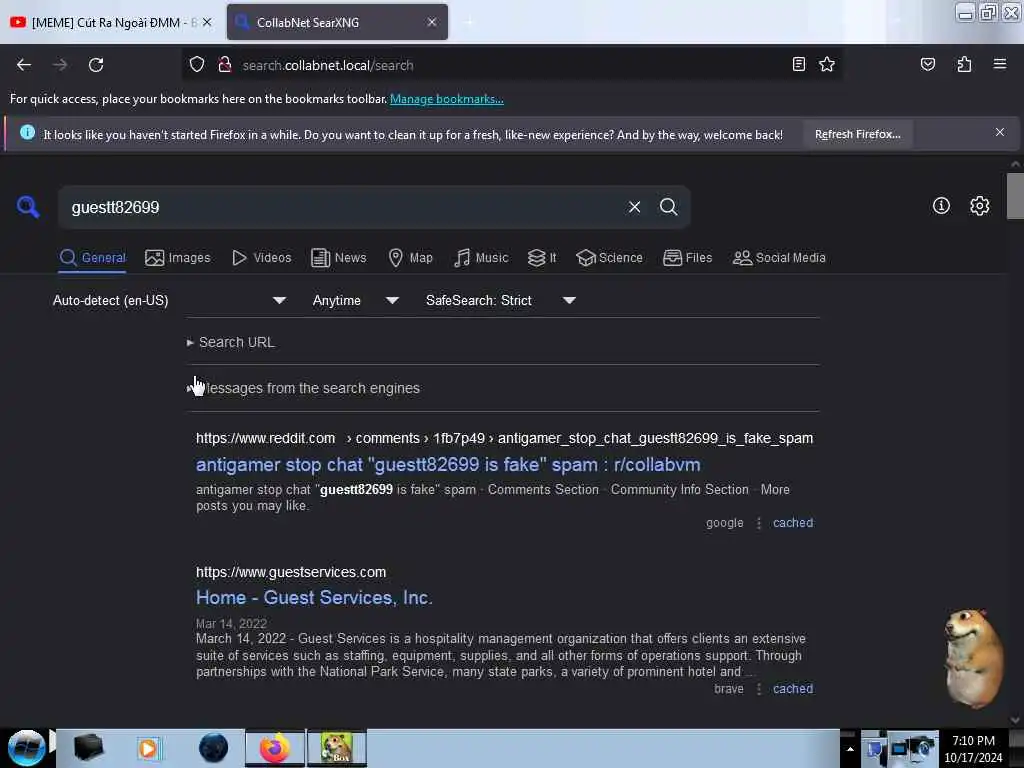
Task: Dismiss the Firefox refresh notification bar
Action: tap(999, 133)
